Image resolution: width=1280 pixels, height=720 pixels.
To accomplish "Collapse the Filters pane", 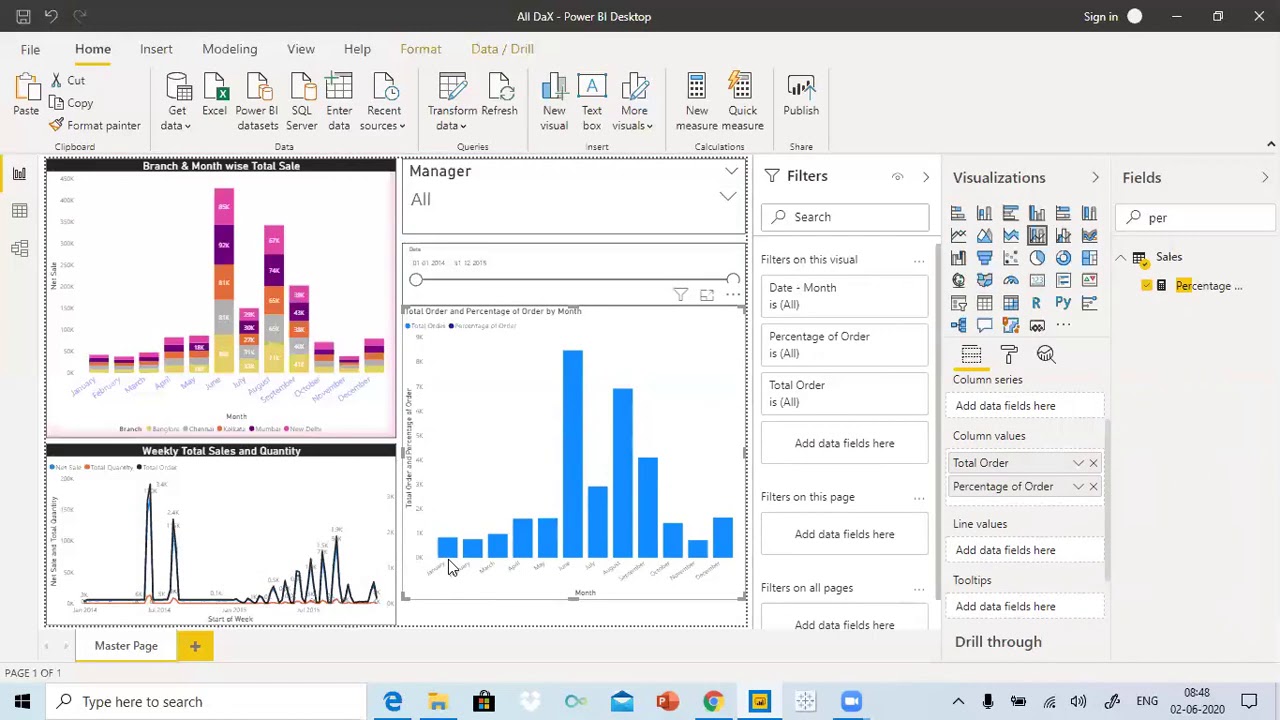I will point(925,177).
